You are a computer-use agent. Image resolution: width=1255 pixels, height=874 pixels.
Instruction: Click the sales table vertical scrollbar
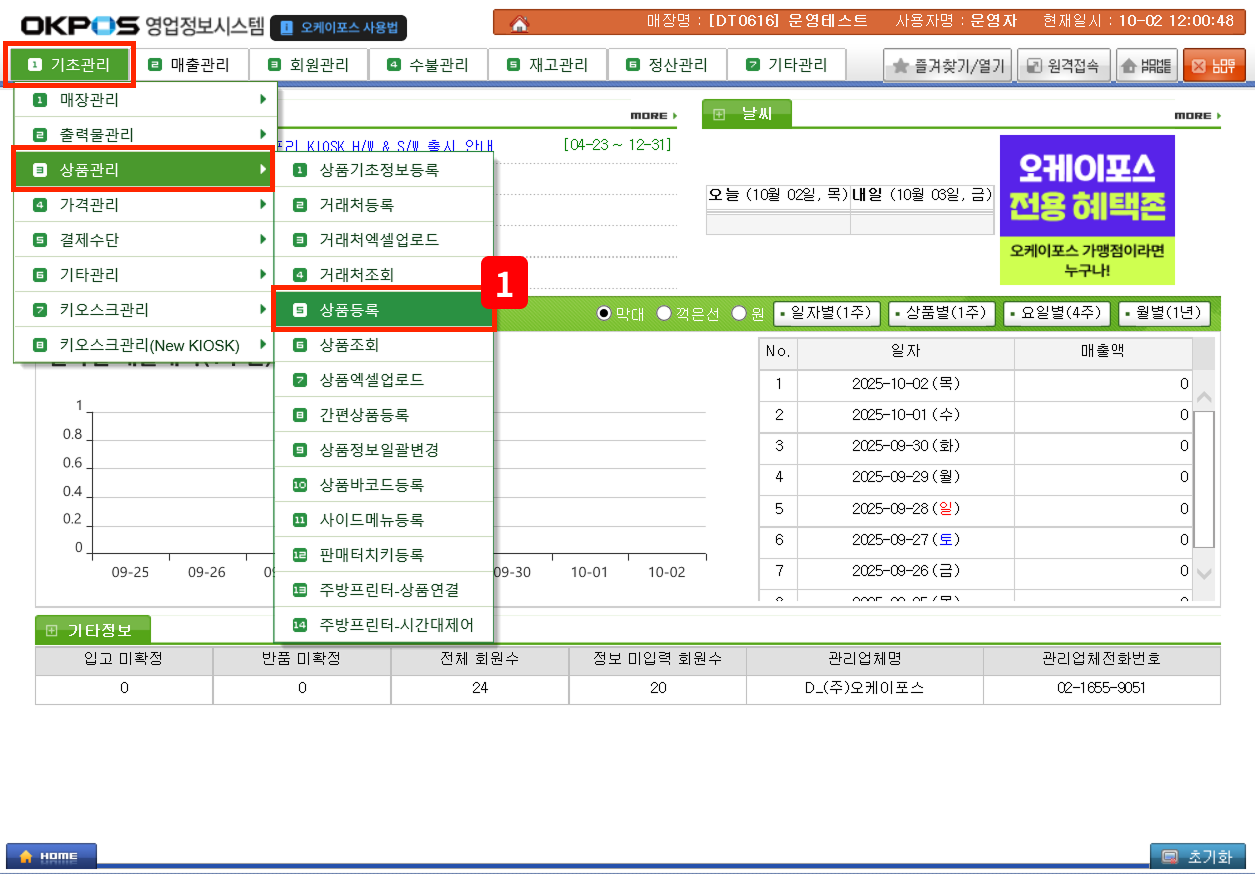[1204, 480]
